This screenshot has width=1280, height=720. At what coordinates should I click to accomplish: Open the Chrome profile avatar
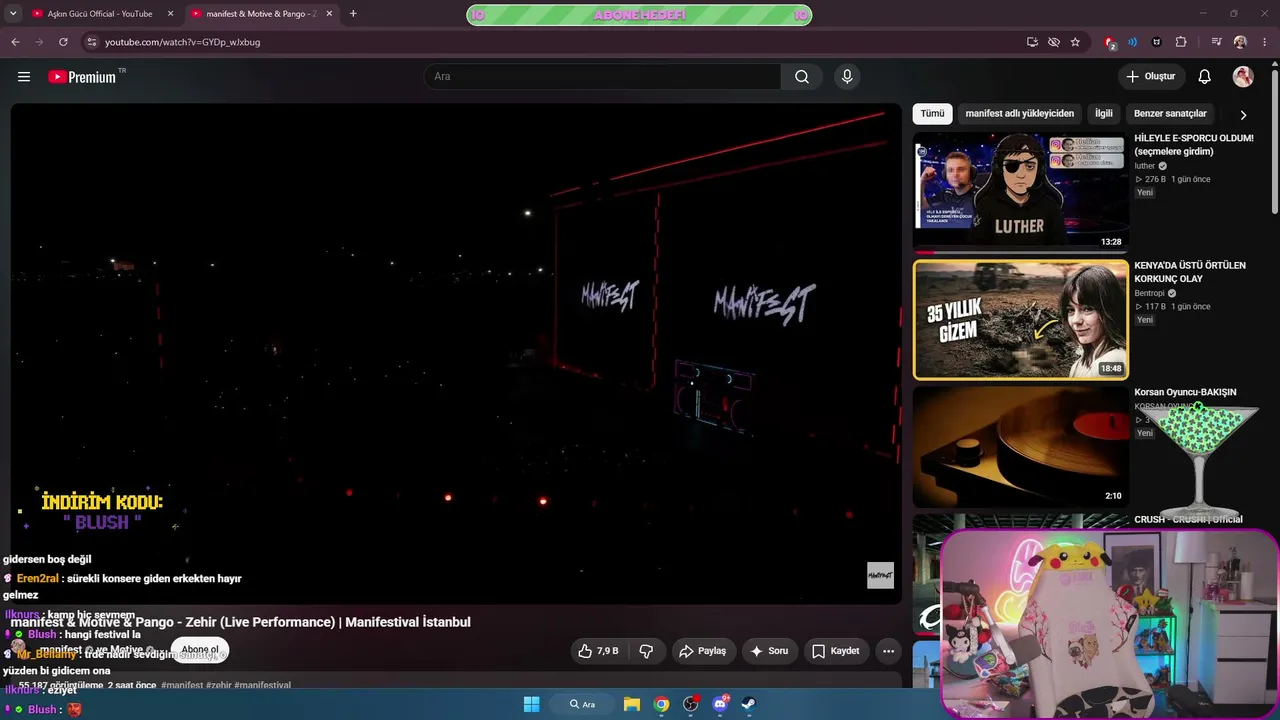pyautogui.click(x=1240, y=42)
